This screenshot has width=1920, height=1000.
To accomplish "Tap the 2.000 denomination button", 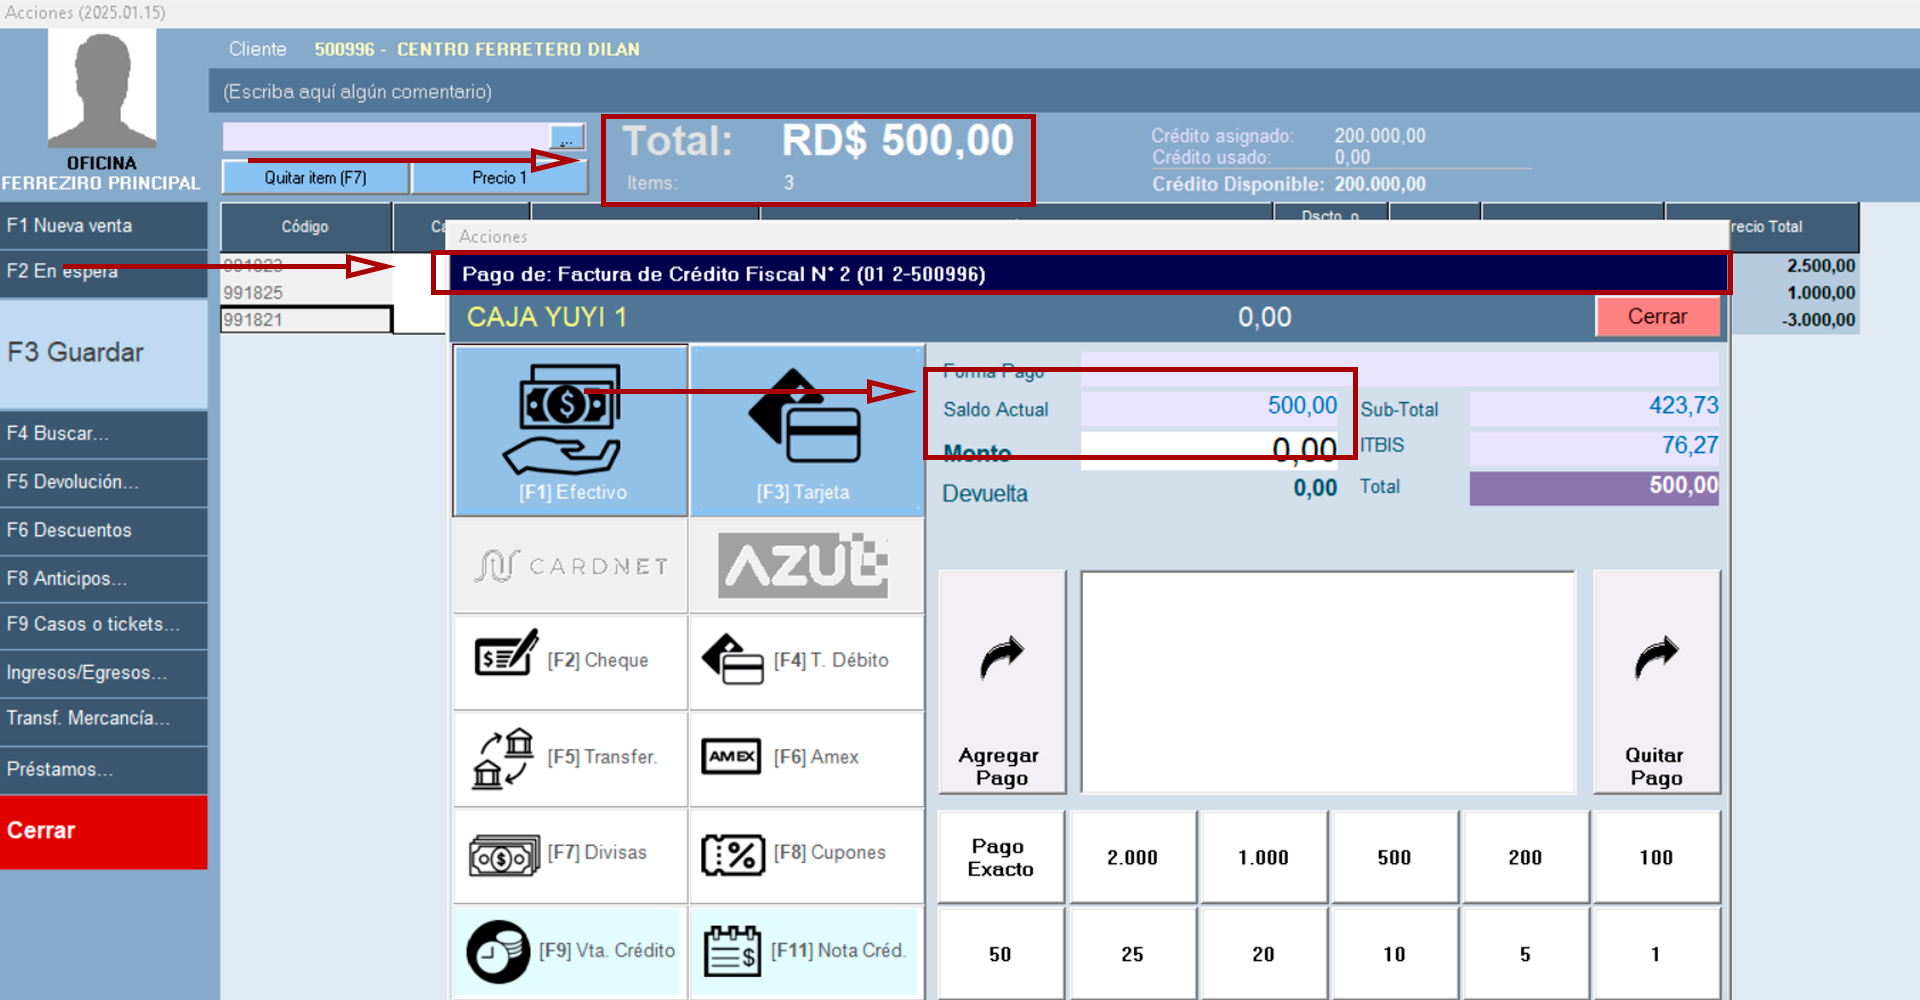I will pyautogui.click(x=1132, y=857).
